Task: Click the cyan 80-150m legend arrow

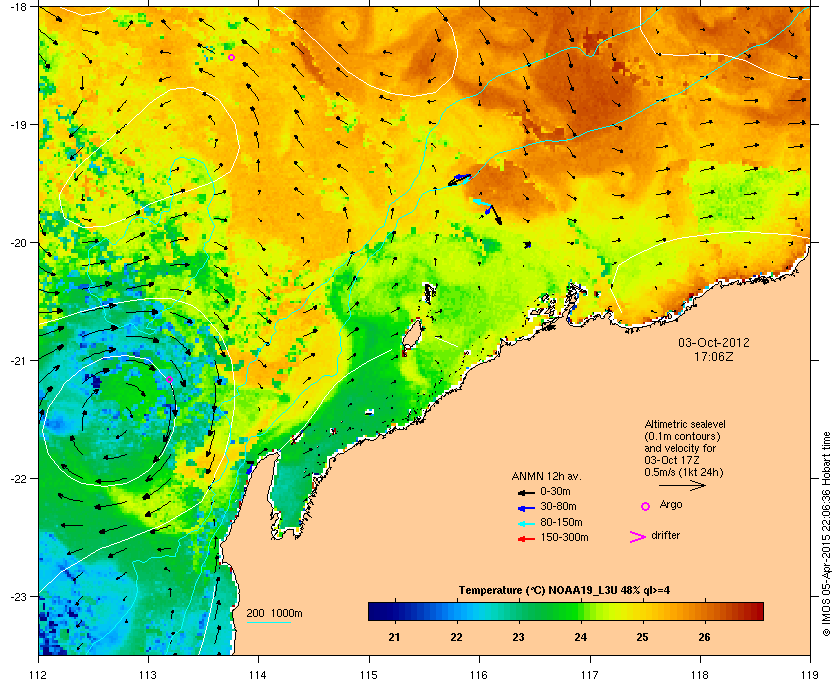Action: 526,523
